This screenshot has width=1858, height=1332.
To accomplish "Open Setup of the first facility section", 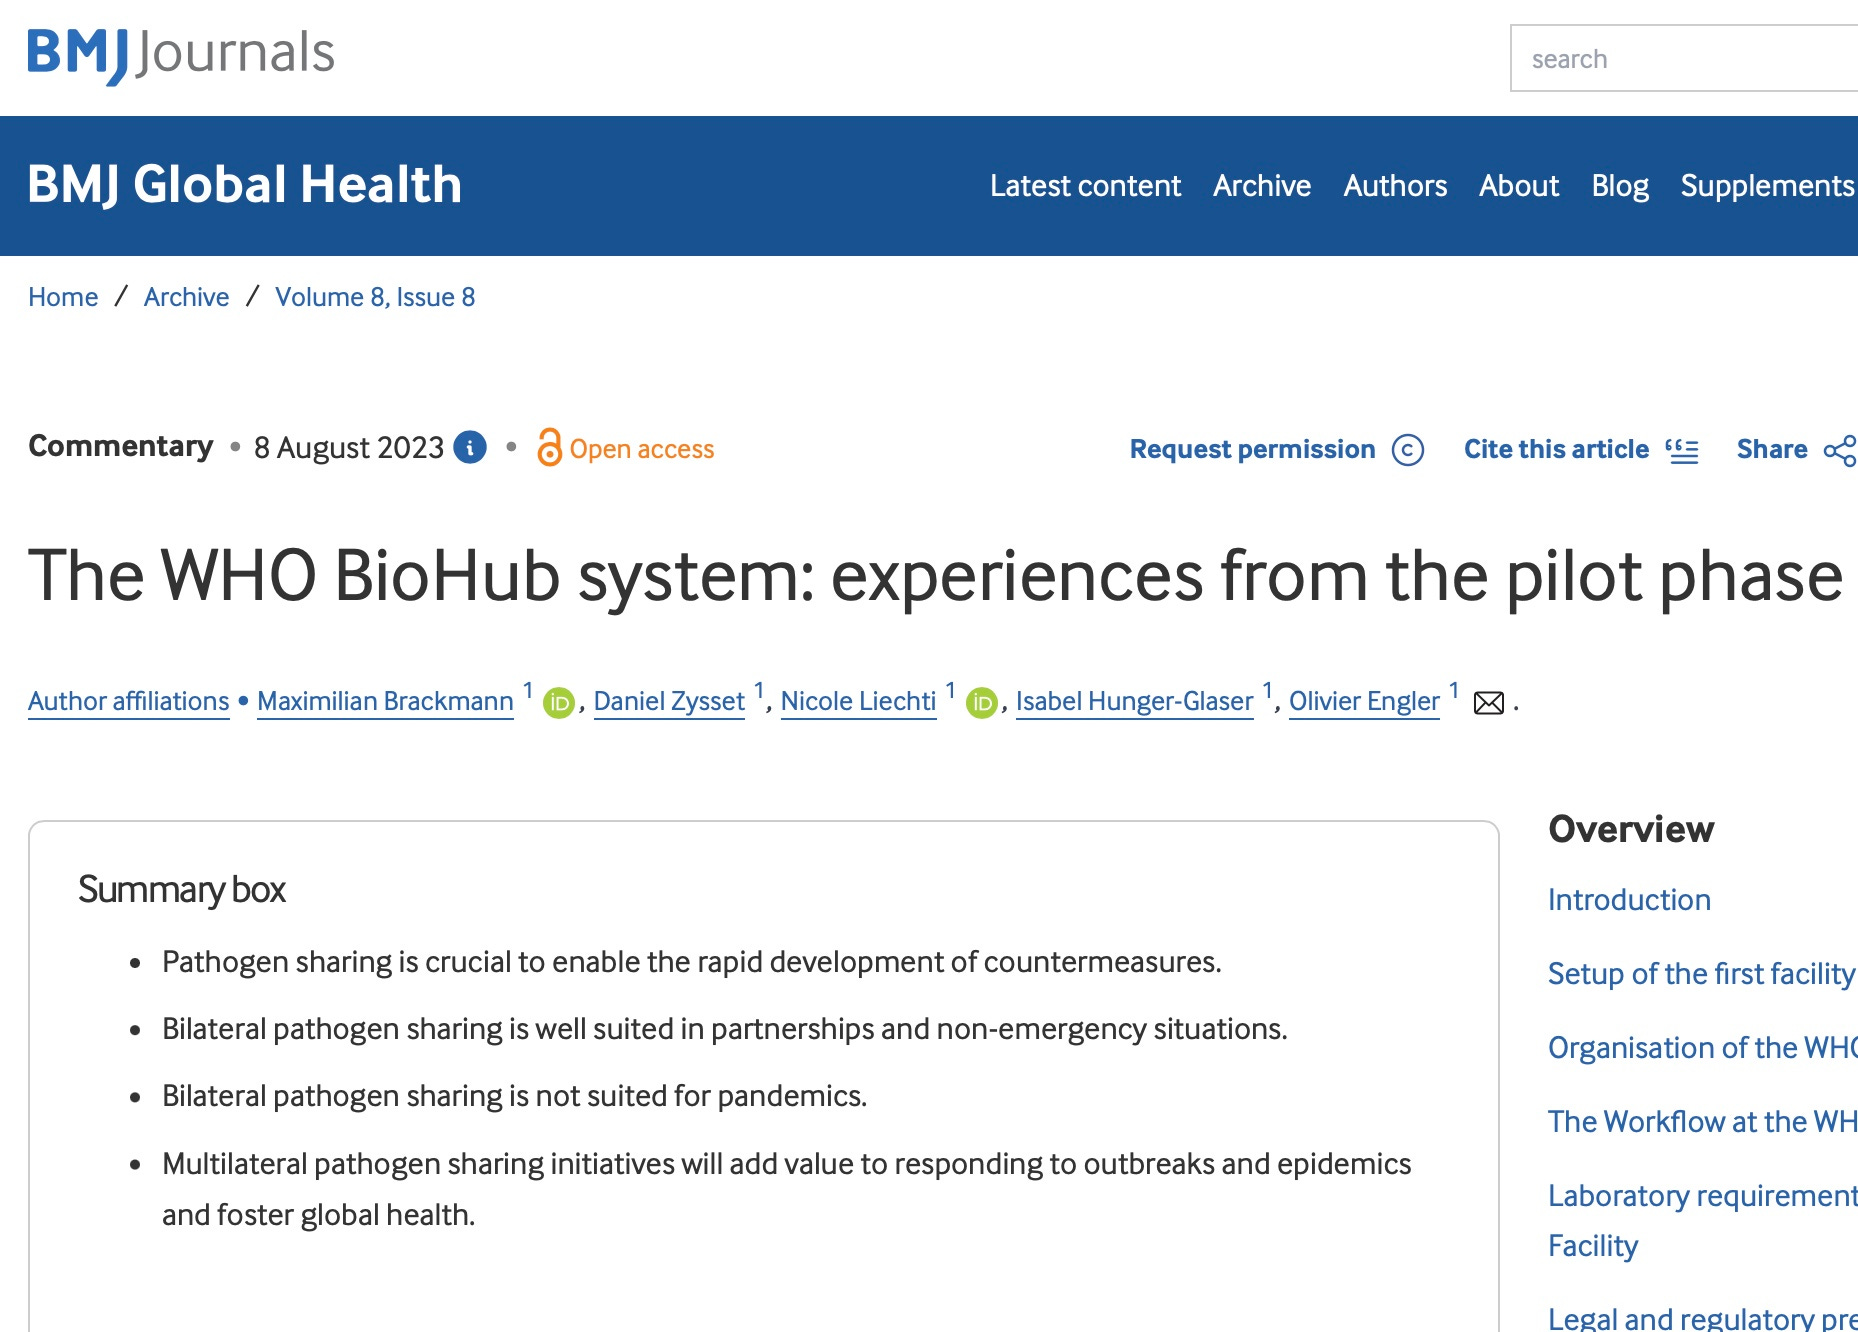I will 1701,973.
